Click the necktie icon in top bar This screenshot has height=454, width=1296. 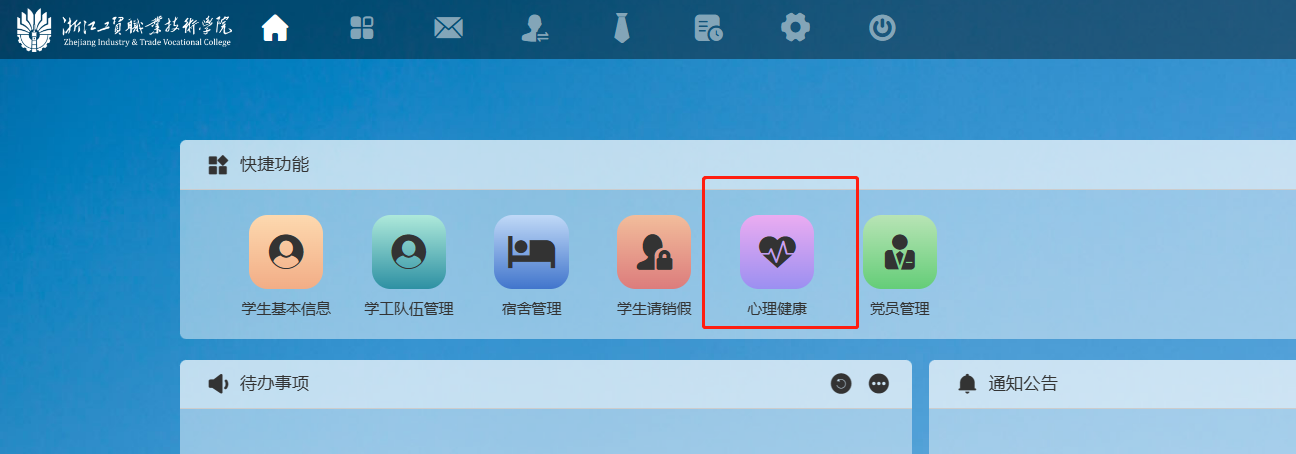click(622, 28)
